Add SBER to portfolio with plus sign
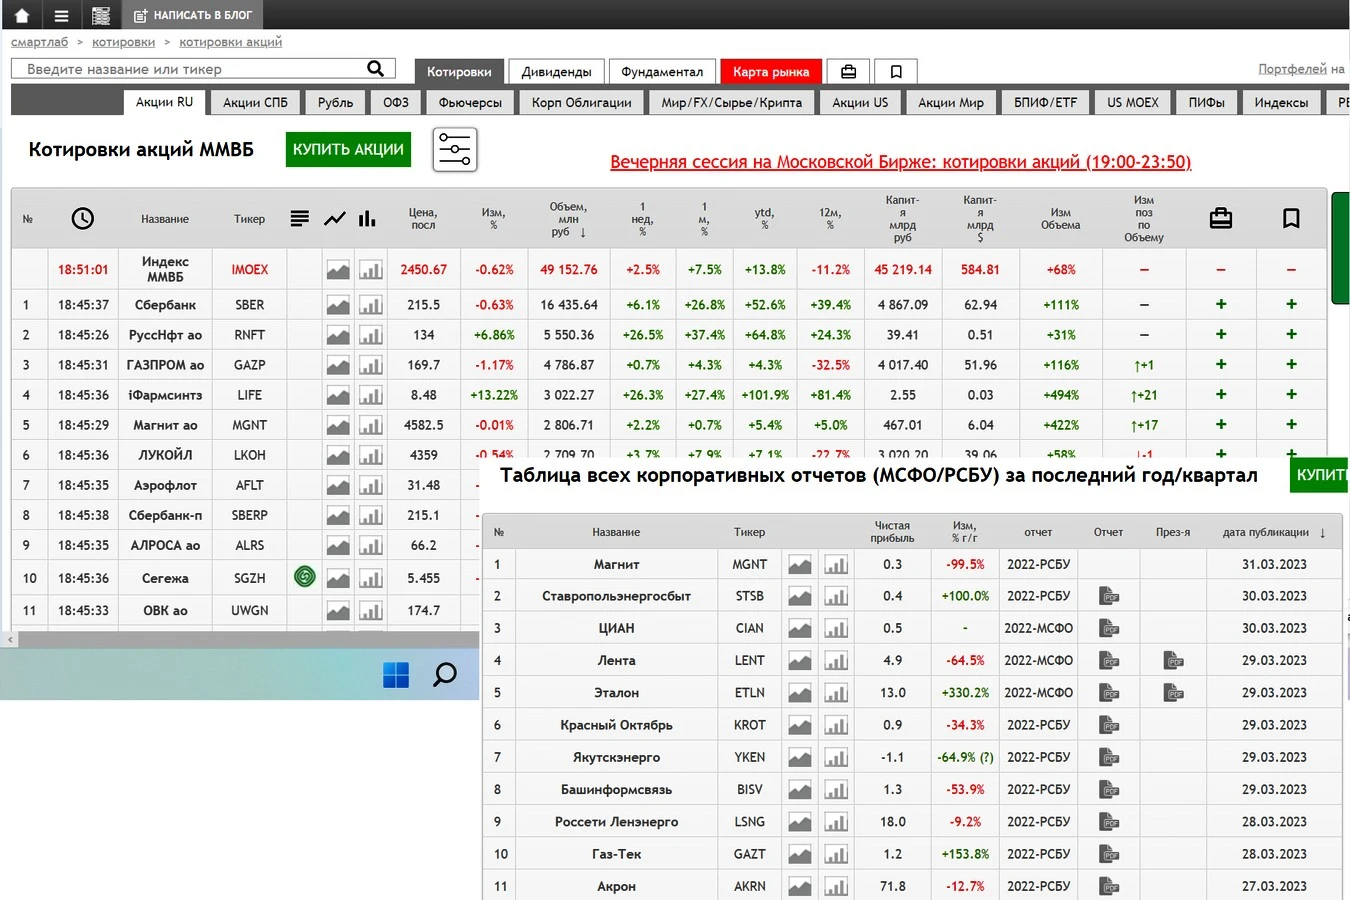 [1221, 304]
